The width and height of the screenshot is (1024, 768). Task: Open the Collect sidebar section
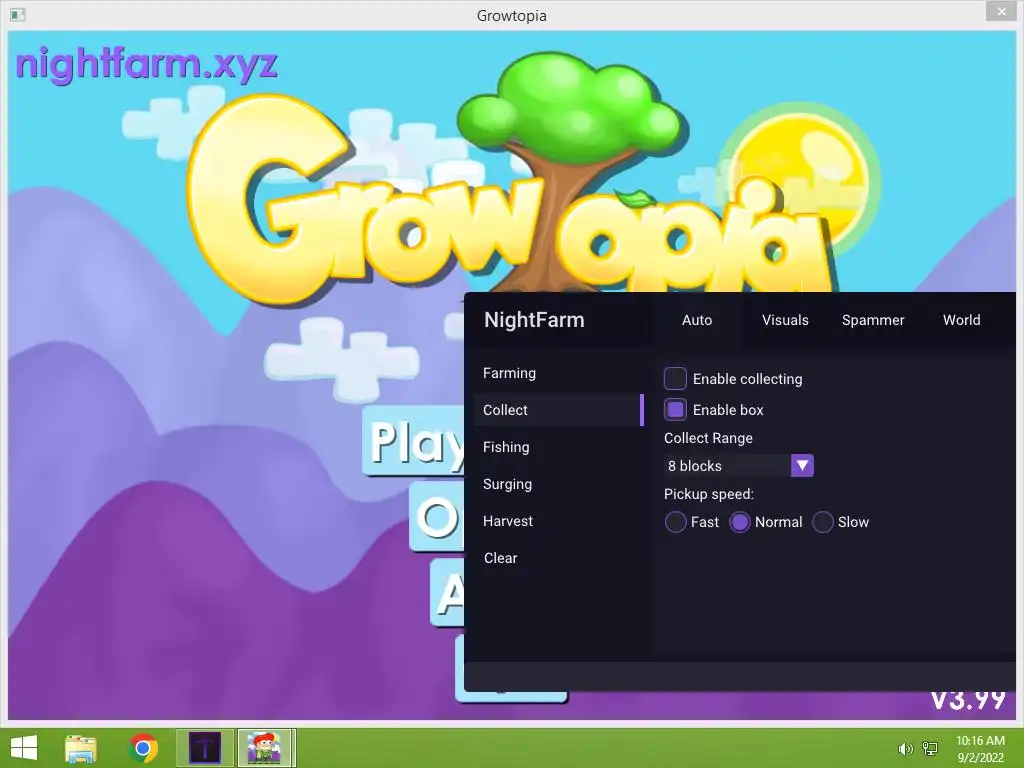click(x=558, y=410)
